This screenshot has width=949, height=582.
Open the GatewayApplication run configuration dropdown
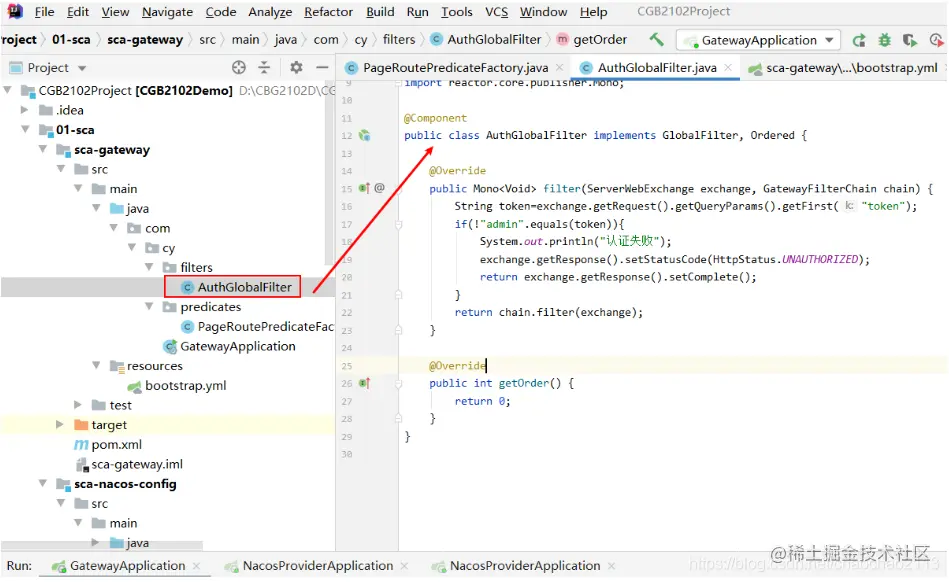(830, 41)
